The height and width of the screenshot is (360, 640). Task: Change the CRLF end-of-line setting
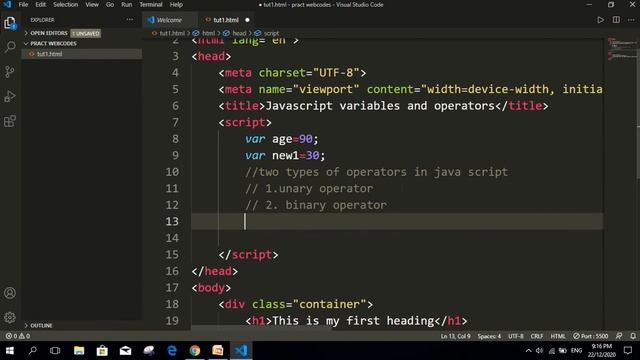coord(537,336)
